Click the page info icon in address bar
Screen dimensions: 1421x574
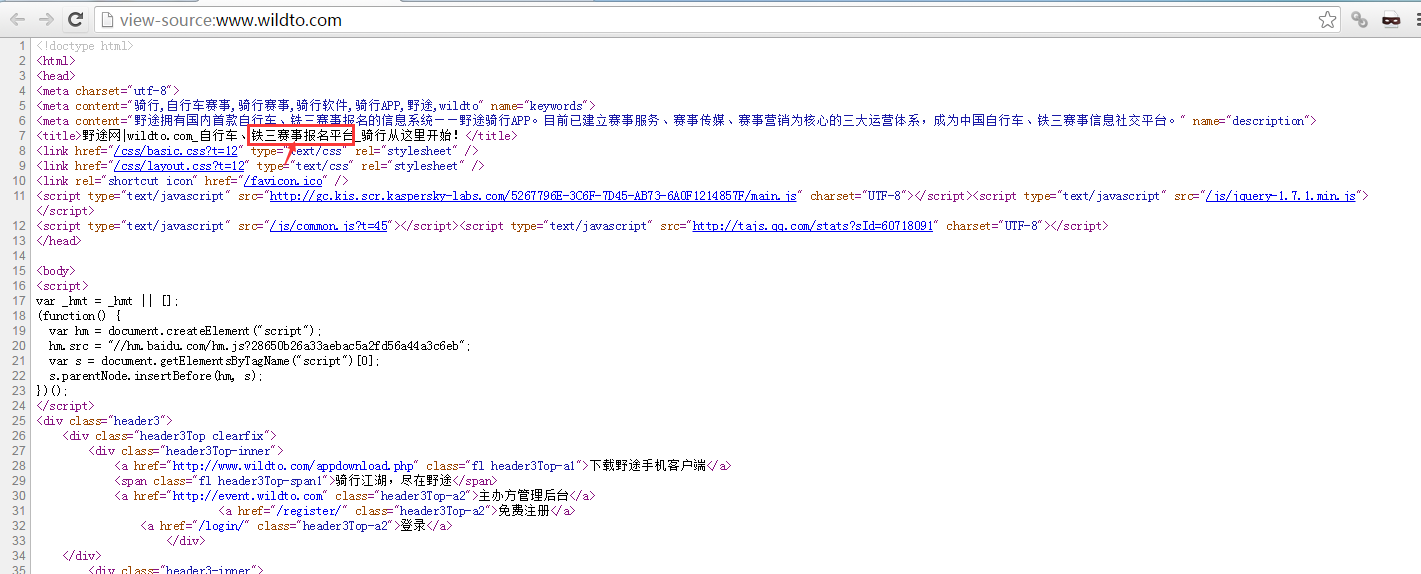[x=107, y=20]
